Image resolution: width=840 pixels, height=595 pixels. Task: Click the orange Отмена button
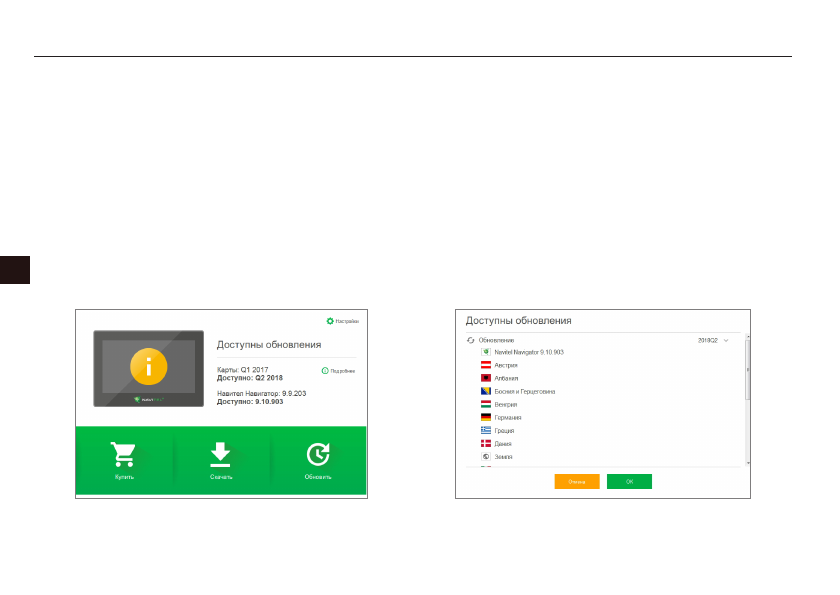click(x=576, y=481)
